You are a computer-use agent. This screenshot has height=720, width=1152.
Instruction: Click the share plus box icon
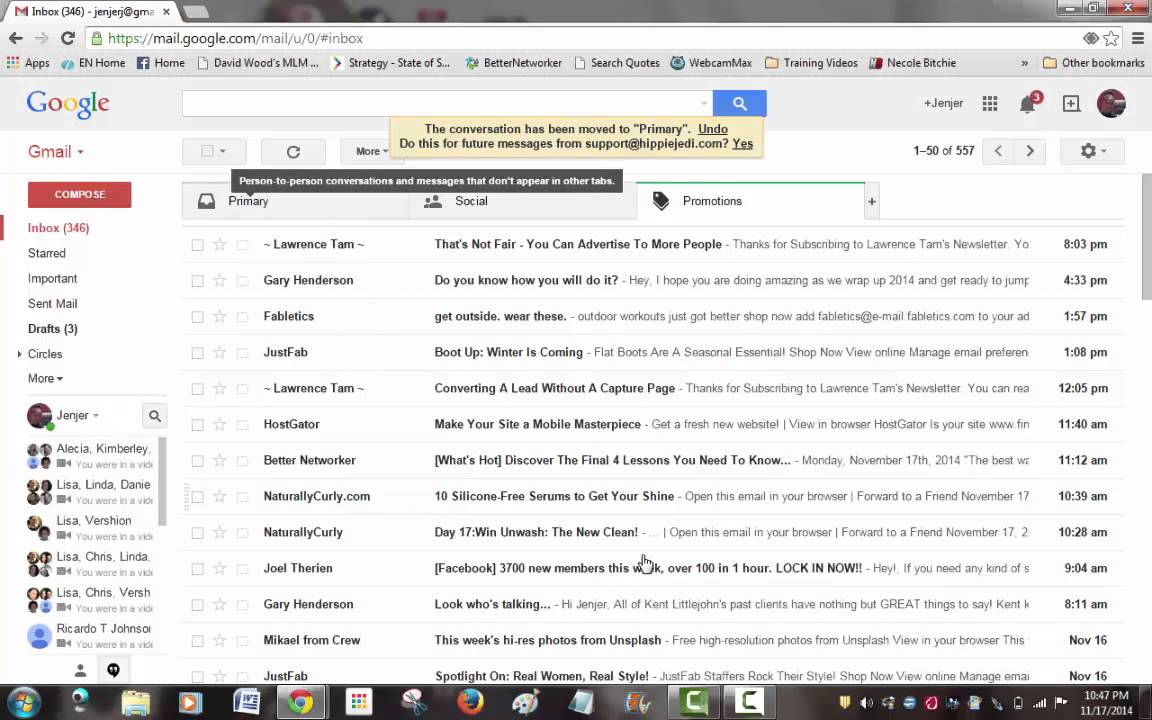pyautogui.click(x=1071, y=104)
